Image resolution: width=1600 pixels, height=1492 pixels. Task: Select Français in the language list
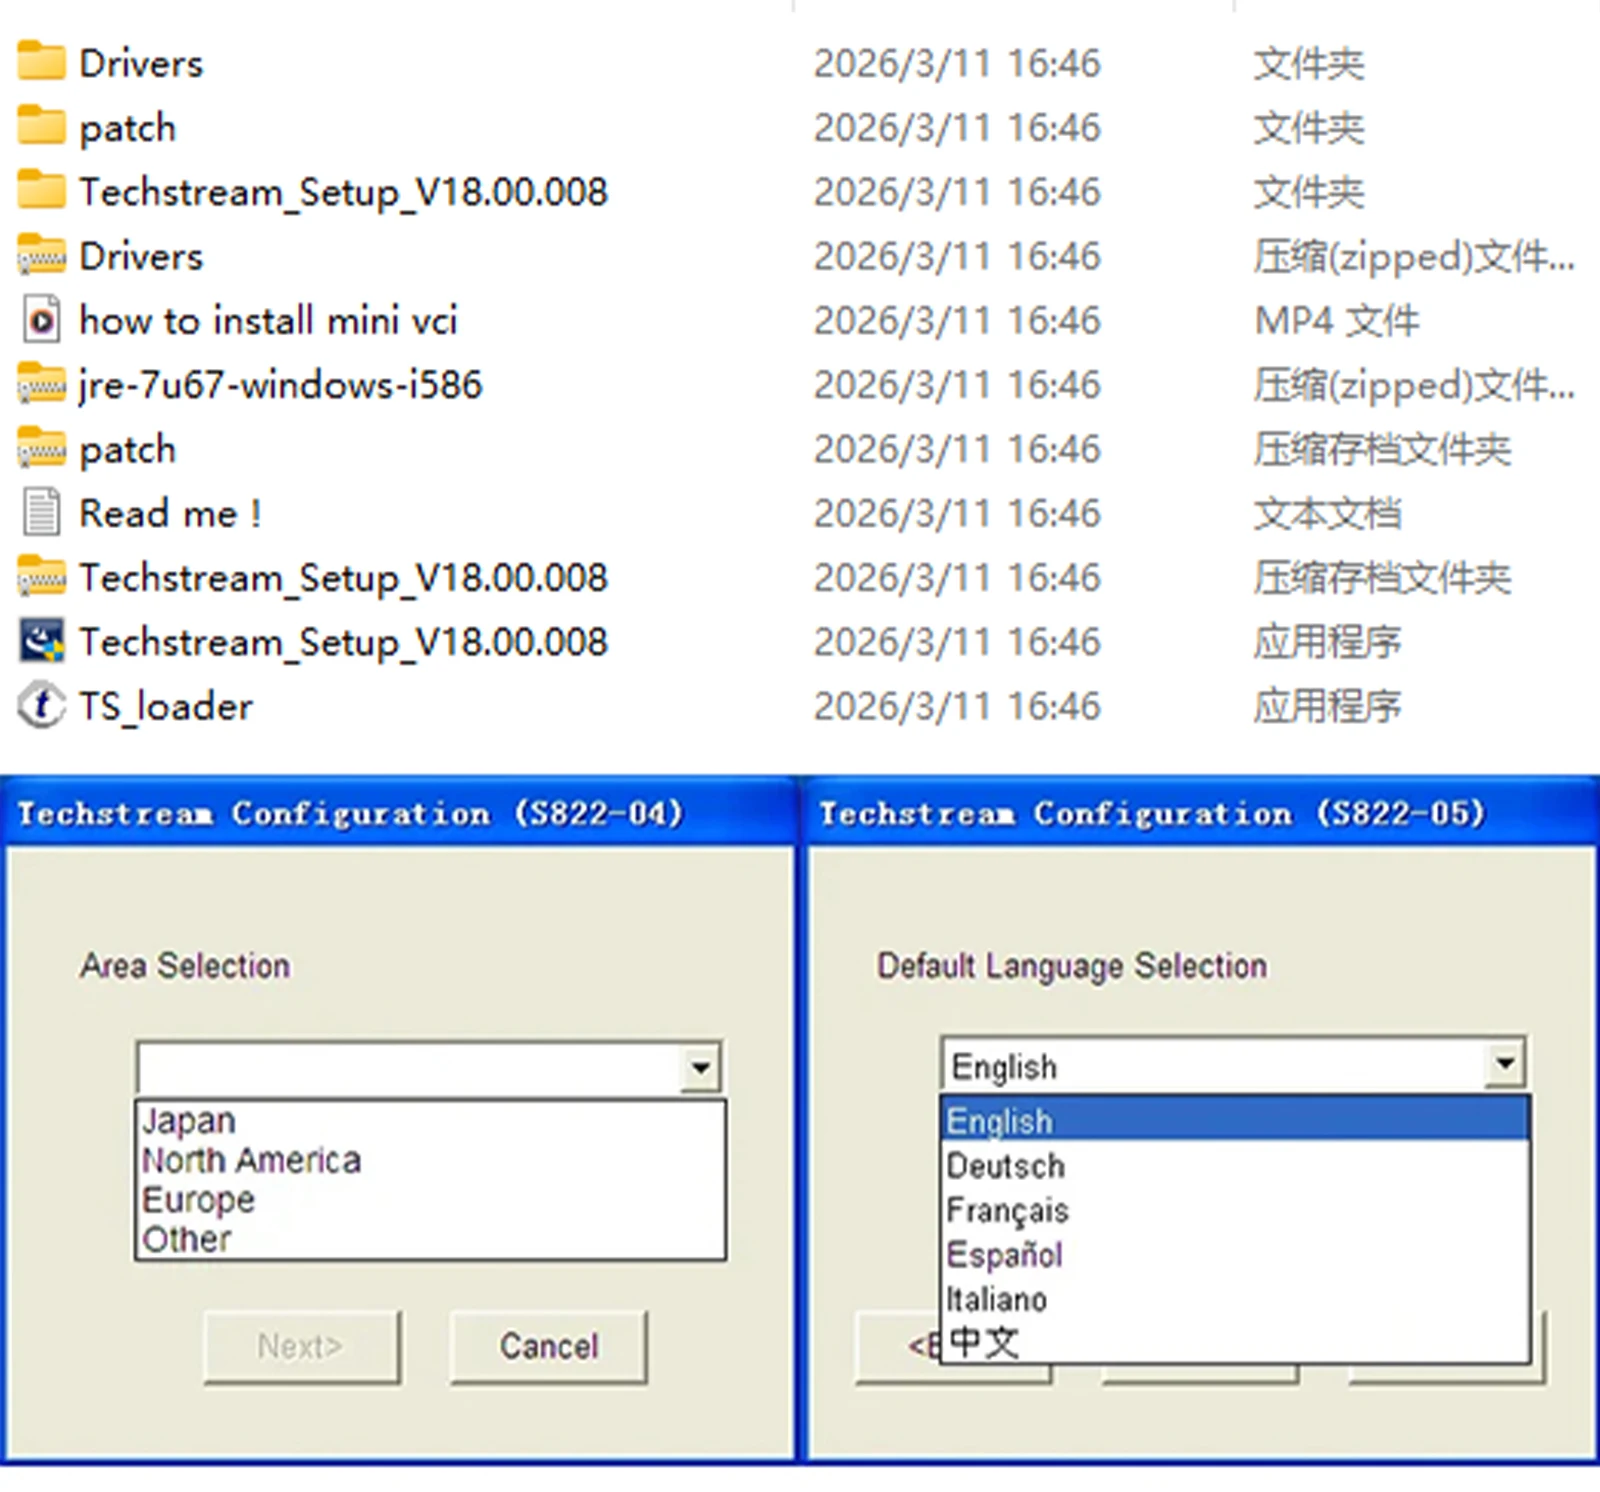pyautogui.click(x=1235, y=1210)
